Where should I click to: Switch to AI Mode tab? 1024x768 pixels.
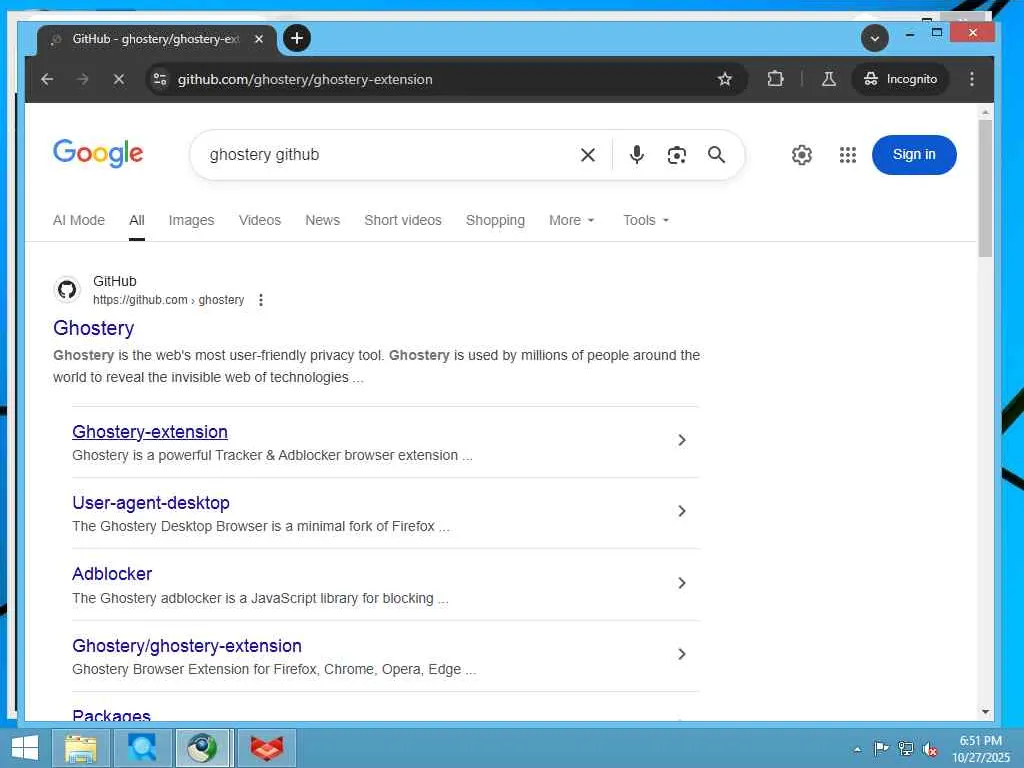78,220
